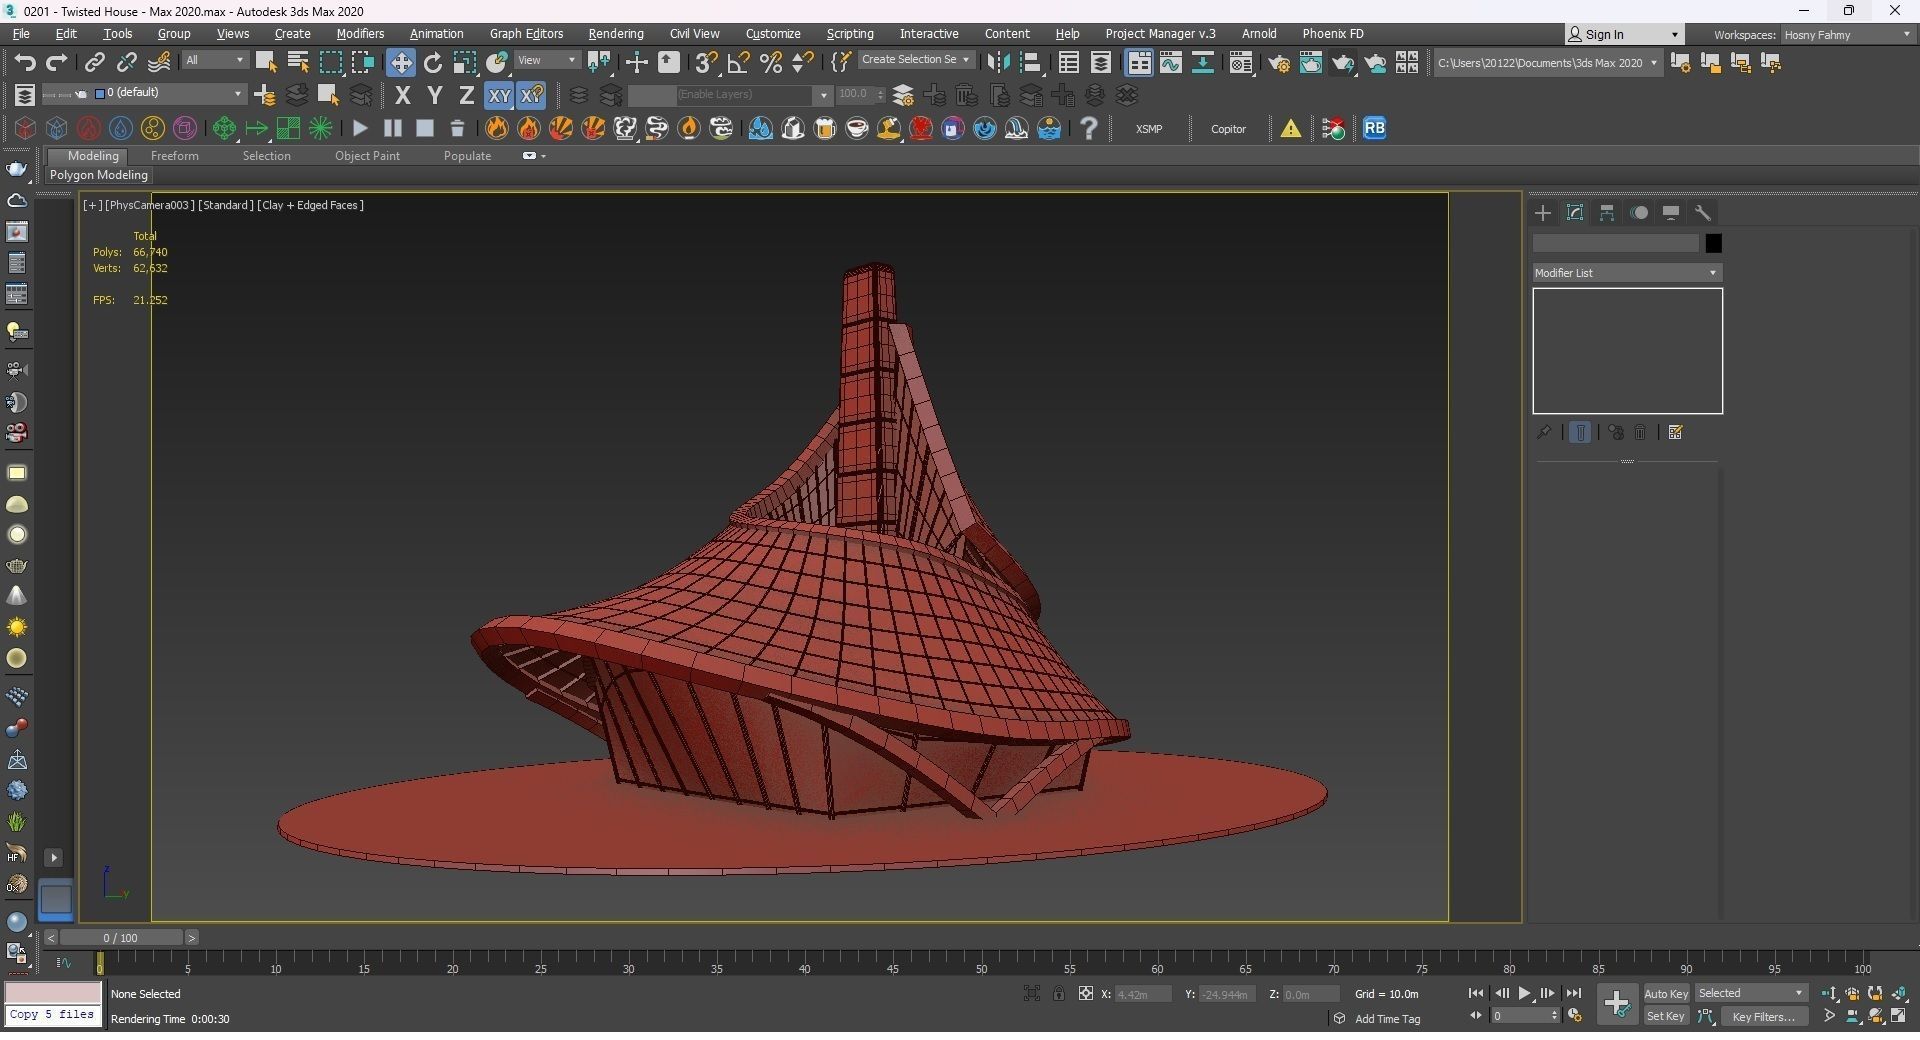Open the Hierarchy panel tab icon
The height and width of the screenshot is (1040, 1920).
[1607, 213]
